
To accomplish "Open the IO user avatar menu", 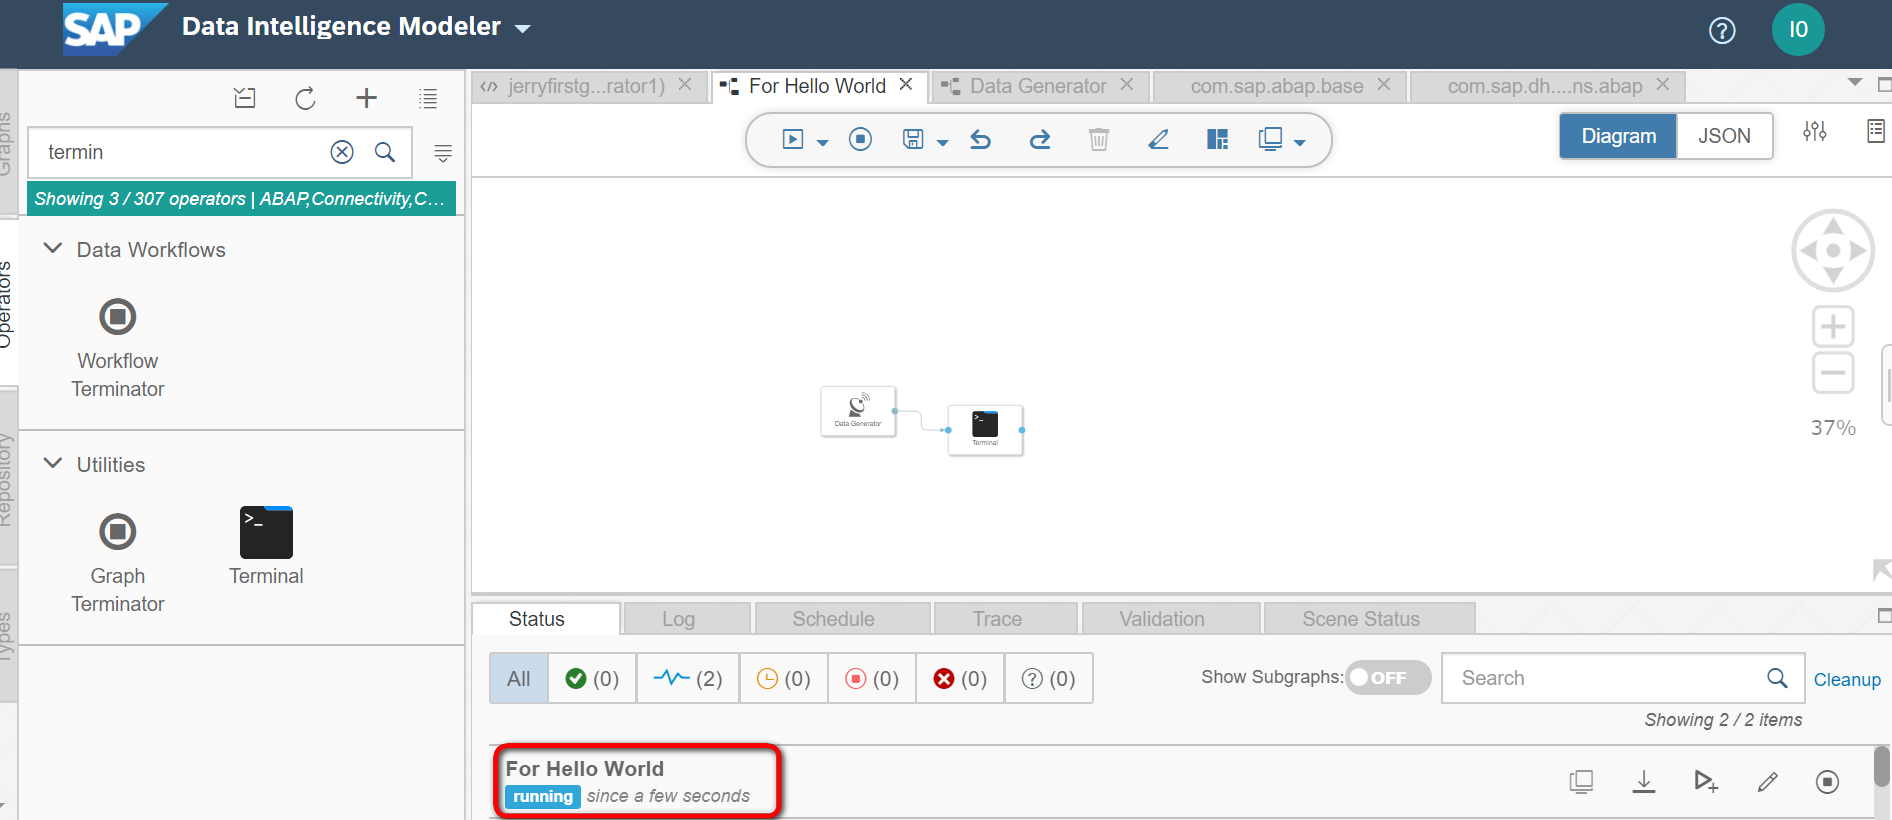I will 1798,30.
